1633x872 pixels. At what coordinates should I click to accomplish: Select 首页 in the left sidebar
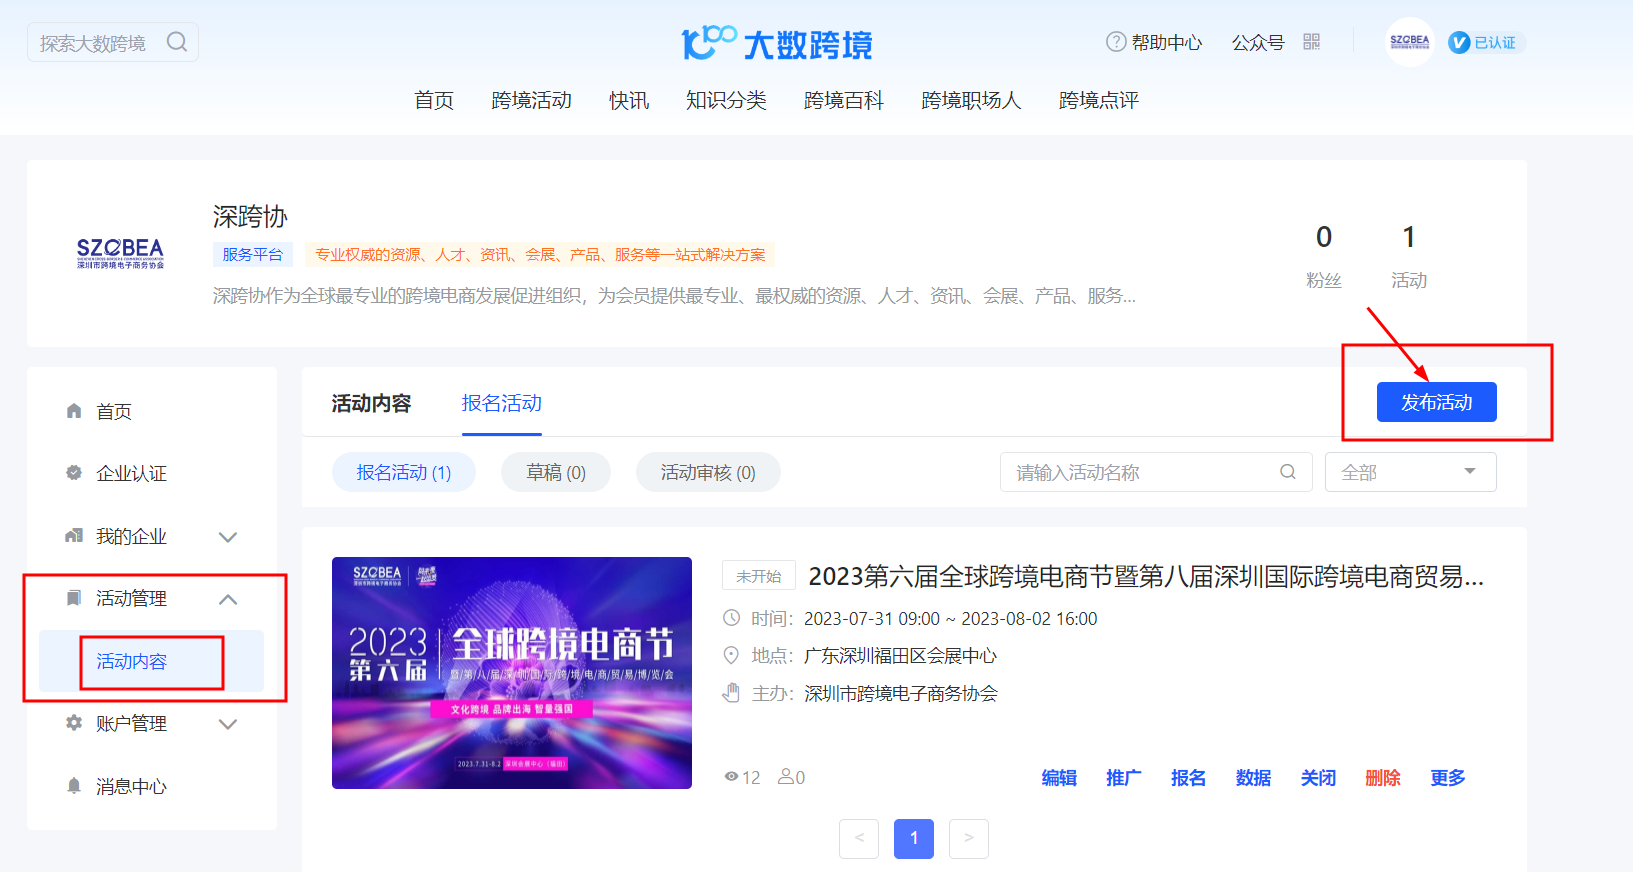(114, 411)
